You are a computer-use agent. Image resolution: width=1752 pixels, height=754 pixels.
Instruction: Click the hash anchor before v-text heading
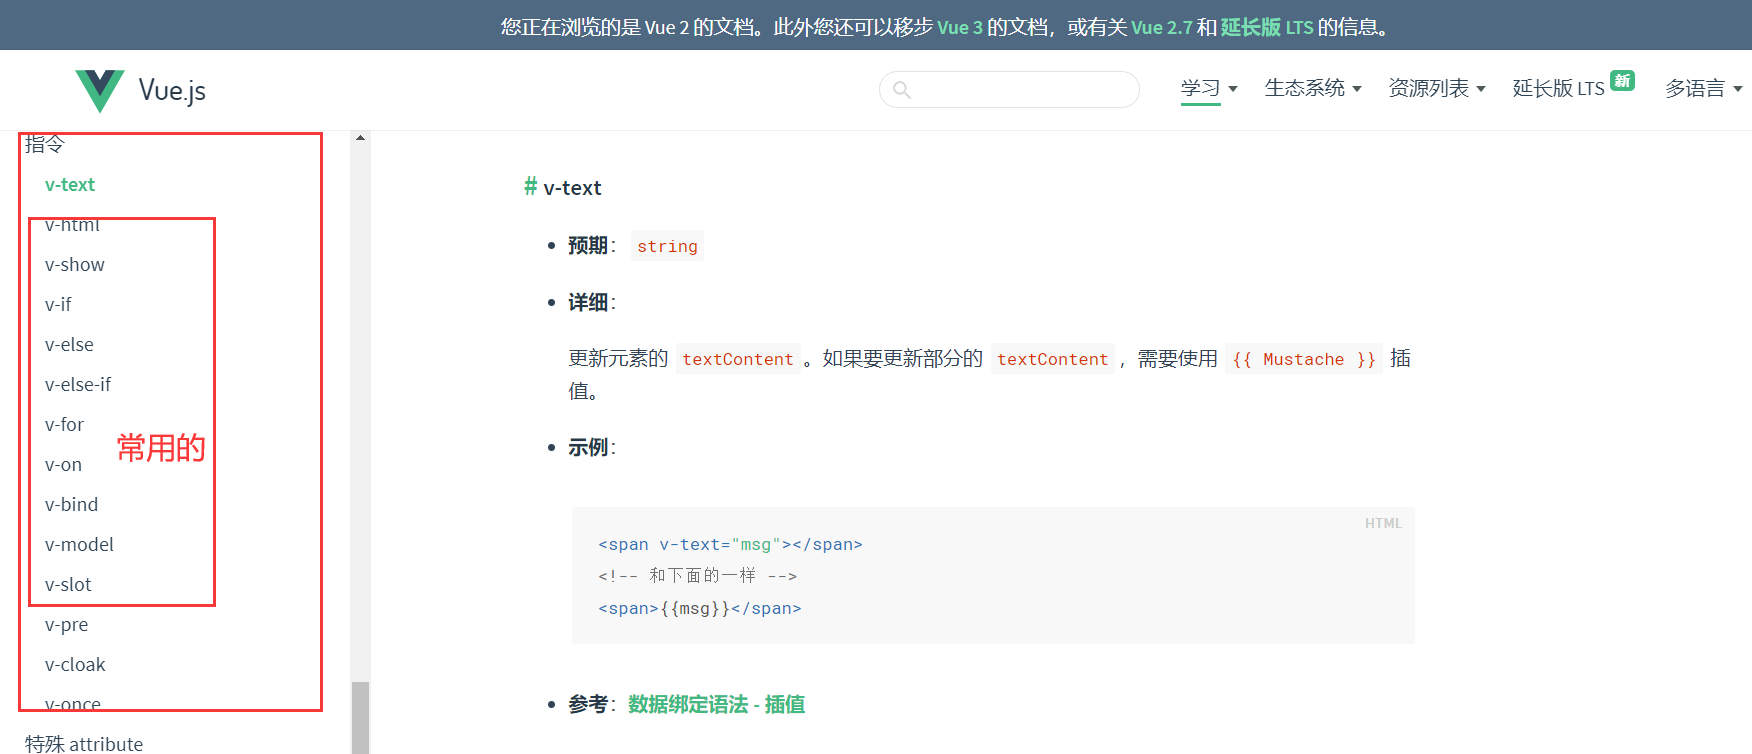(530, 187)
